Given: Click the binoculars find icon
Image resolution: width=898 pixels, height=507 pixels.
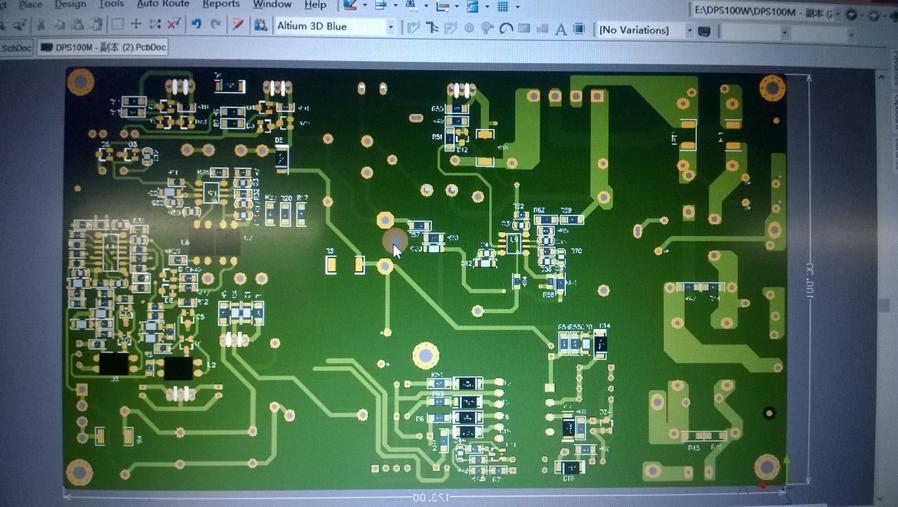Looking at the screenshot, I should 261,25.
